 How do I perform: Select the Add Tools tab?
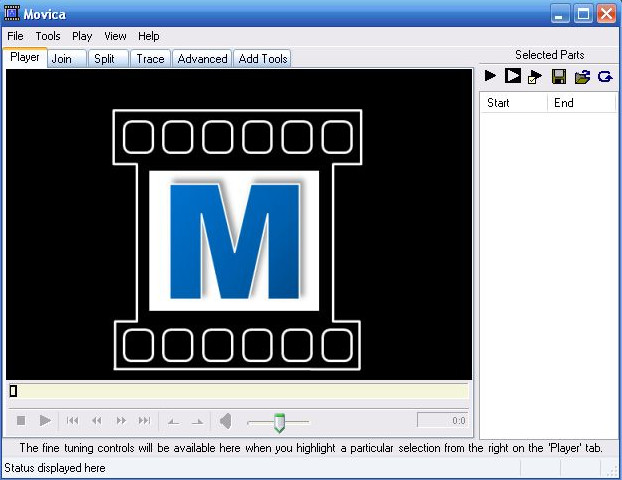pyautogui.click(x=263, y=59)
